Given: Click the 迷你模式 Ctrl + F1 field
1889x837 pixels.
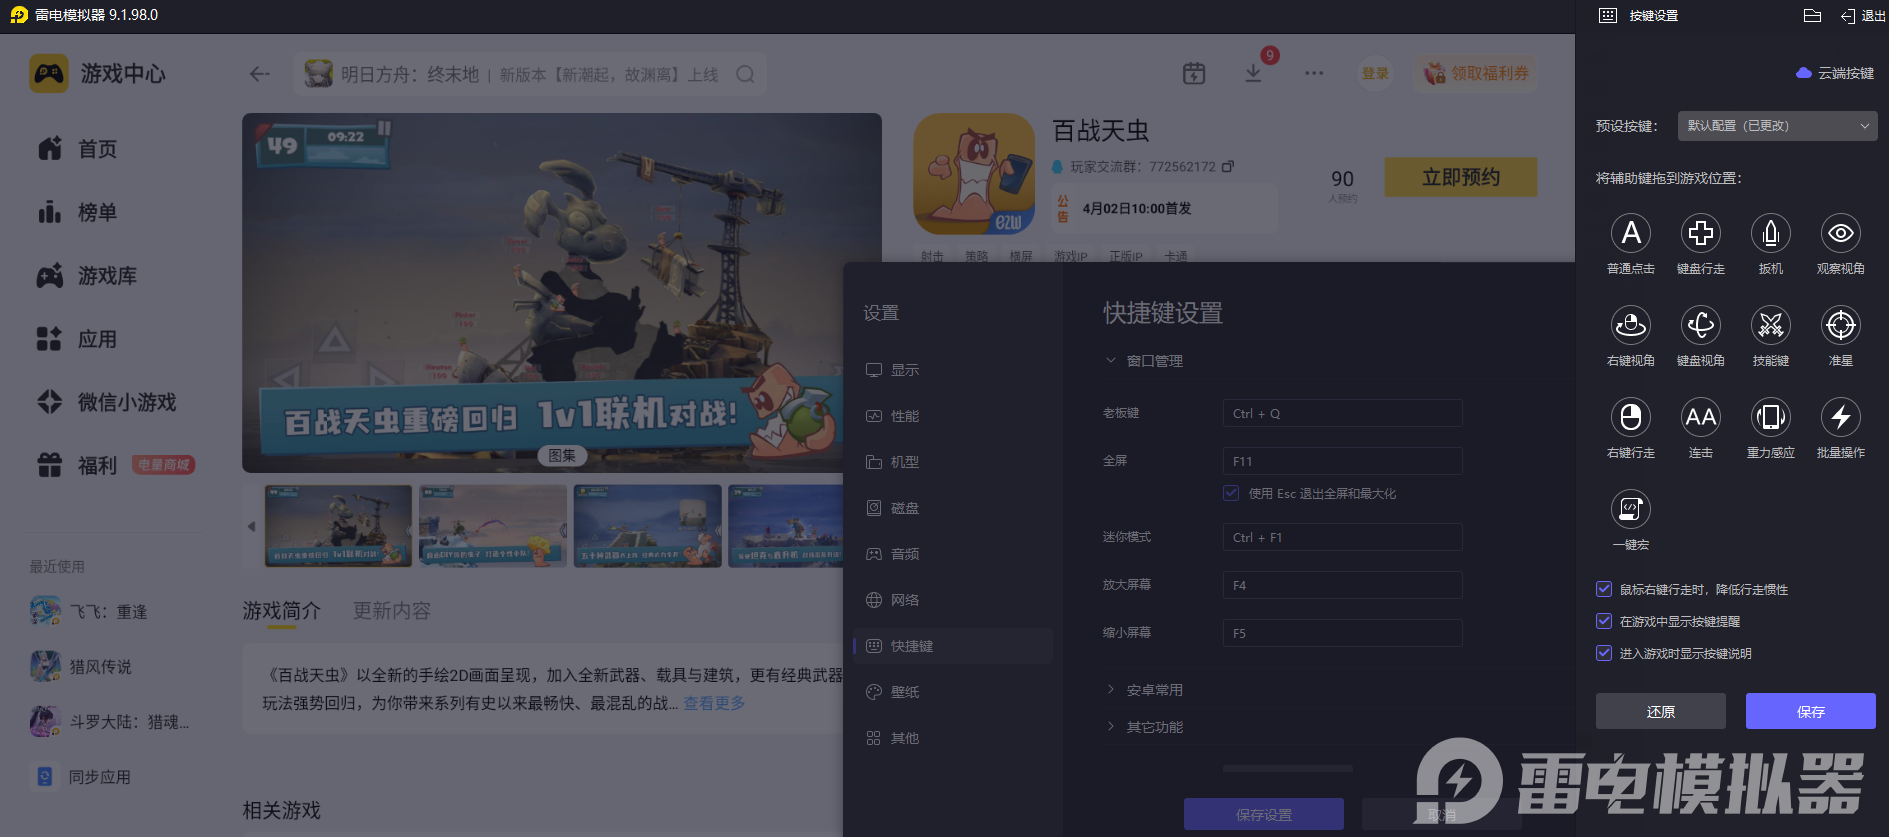Looking at the screenshot, I should pos(1343,537).
